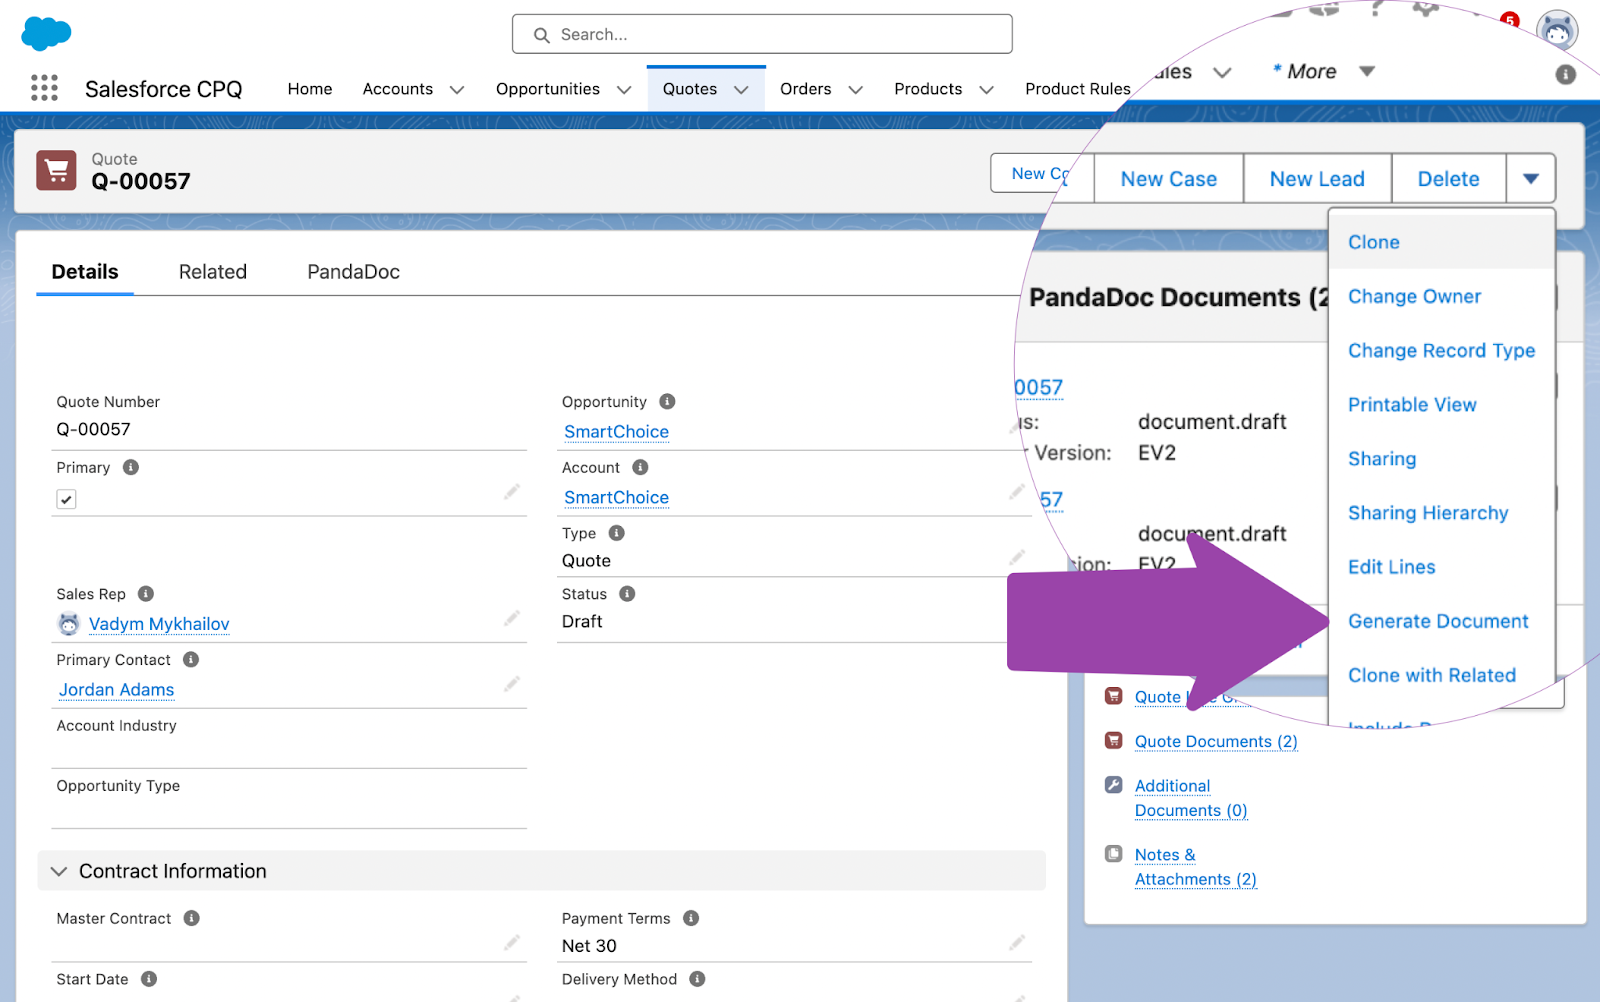Click the info icon beside Primary Contact

[191, 659]
